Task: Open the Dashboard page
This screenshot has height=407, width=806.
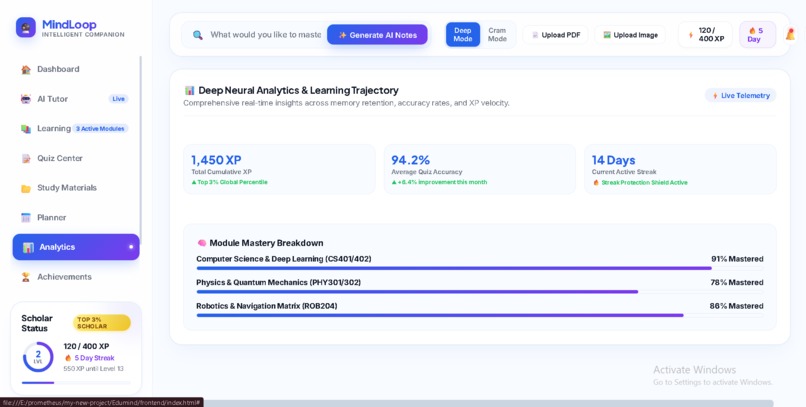Action: pyautogui.click(x=76, y=69)
